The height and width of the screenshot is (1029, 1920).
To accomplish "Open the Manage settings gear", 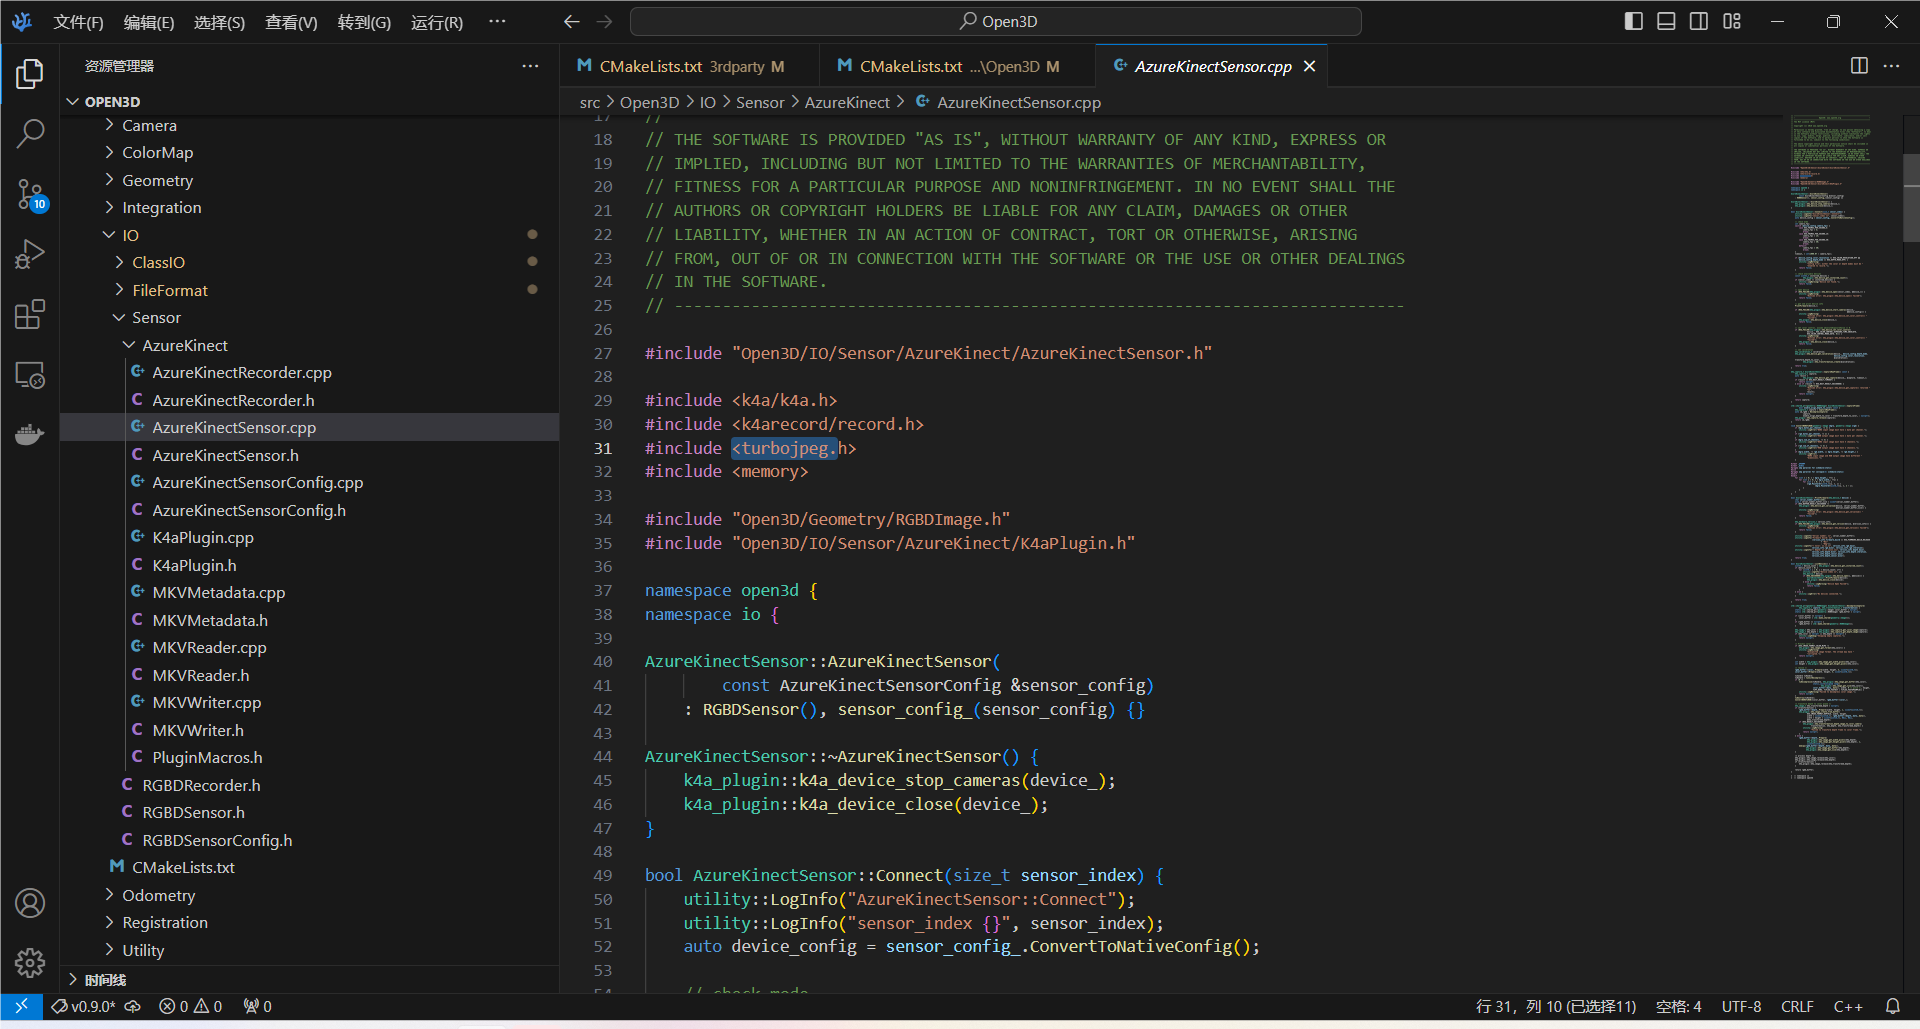I will pos(30,963).
